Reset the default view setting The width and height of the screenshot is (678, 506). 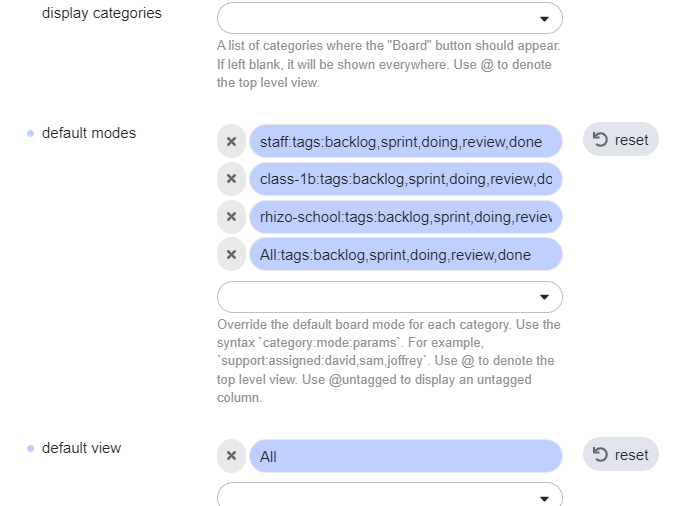[x=620, y=455]
